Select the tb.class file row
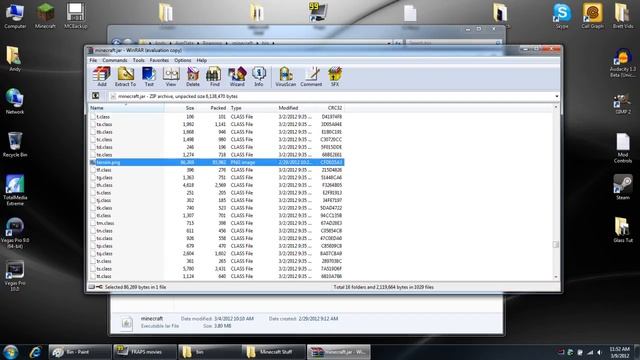640x360 pixels. click(x=216, y=132)
